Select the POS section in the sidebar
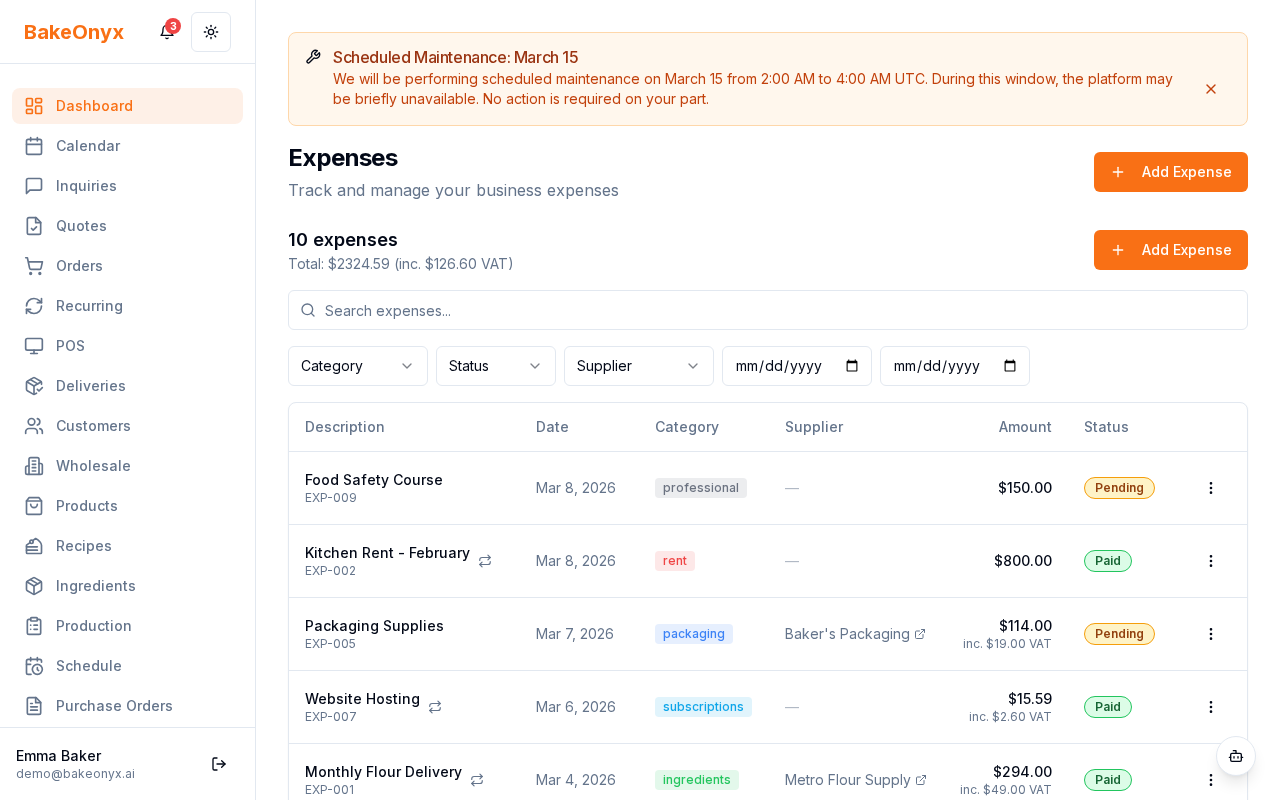1280x800 pixels. pos(70,346)
